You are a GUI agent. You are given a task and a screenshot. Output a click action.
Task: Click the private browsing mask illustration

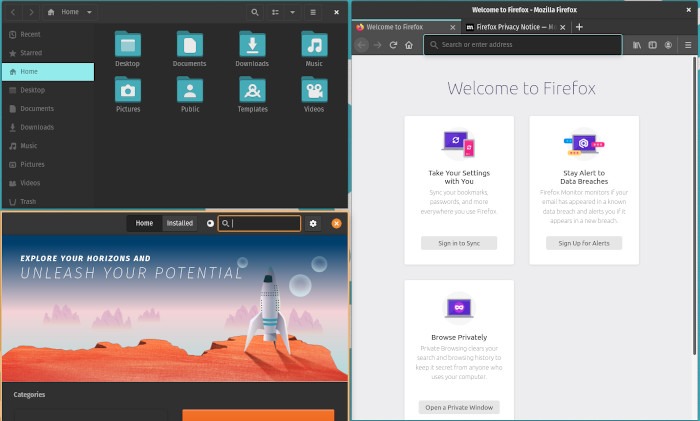click(x=459, y=308)
